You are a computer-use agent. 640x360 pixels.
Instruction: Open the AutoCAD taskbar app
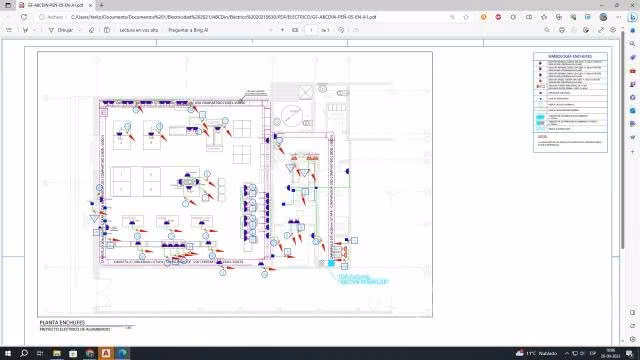click(x=106, y=353)
